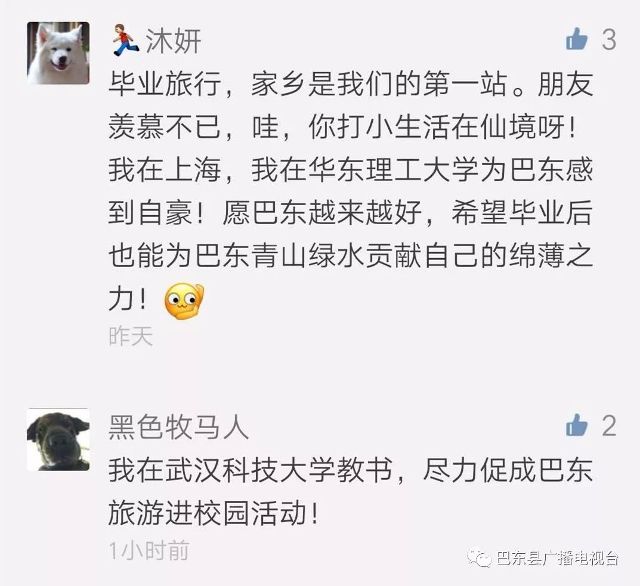This screenshot has width=640, height=586.
Task: Like 沐妍's comment with thumbs-up icon
Action: 577,39
